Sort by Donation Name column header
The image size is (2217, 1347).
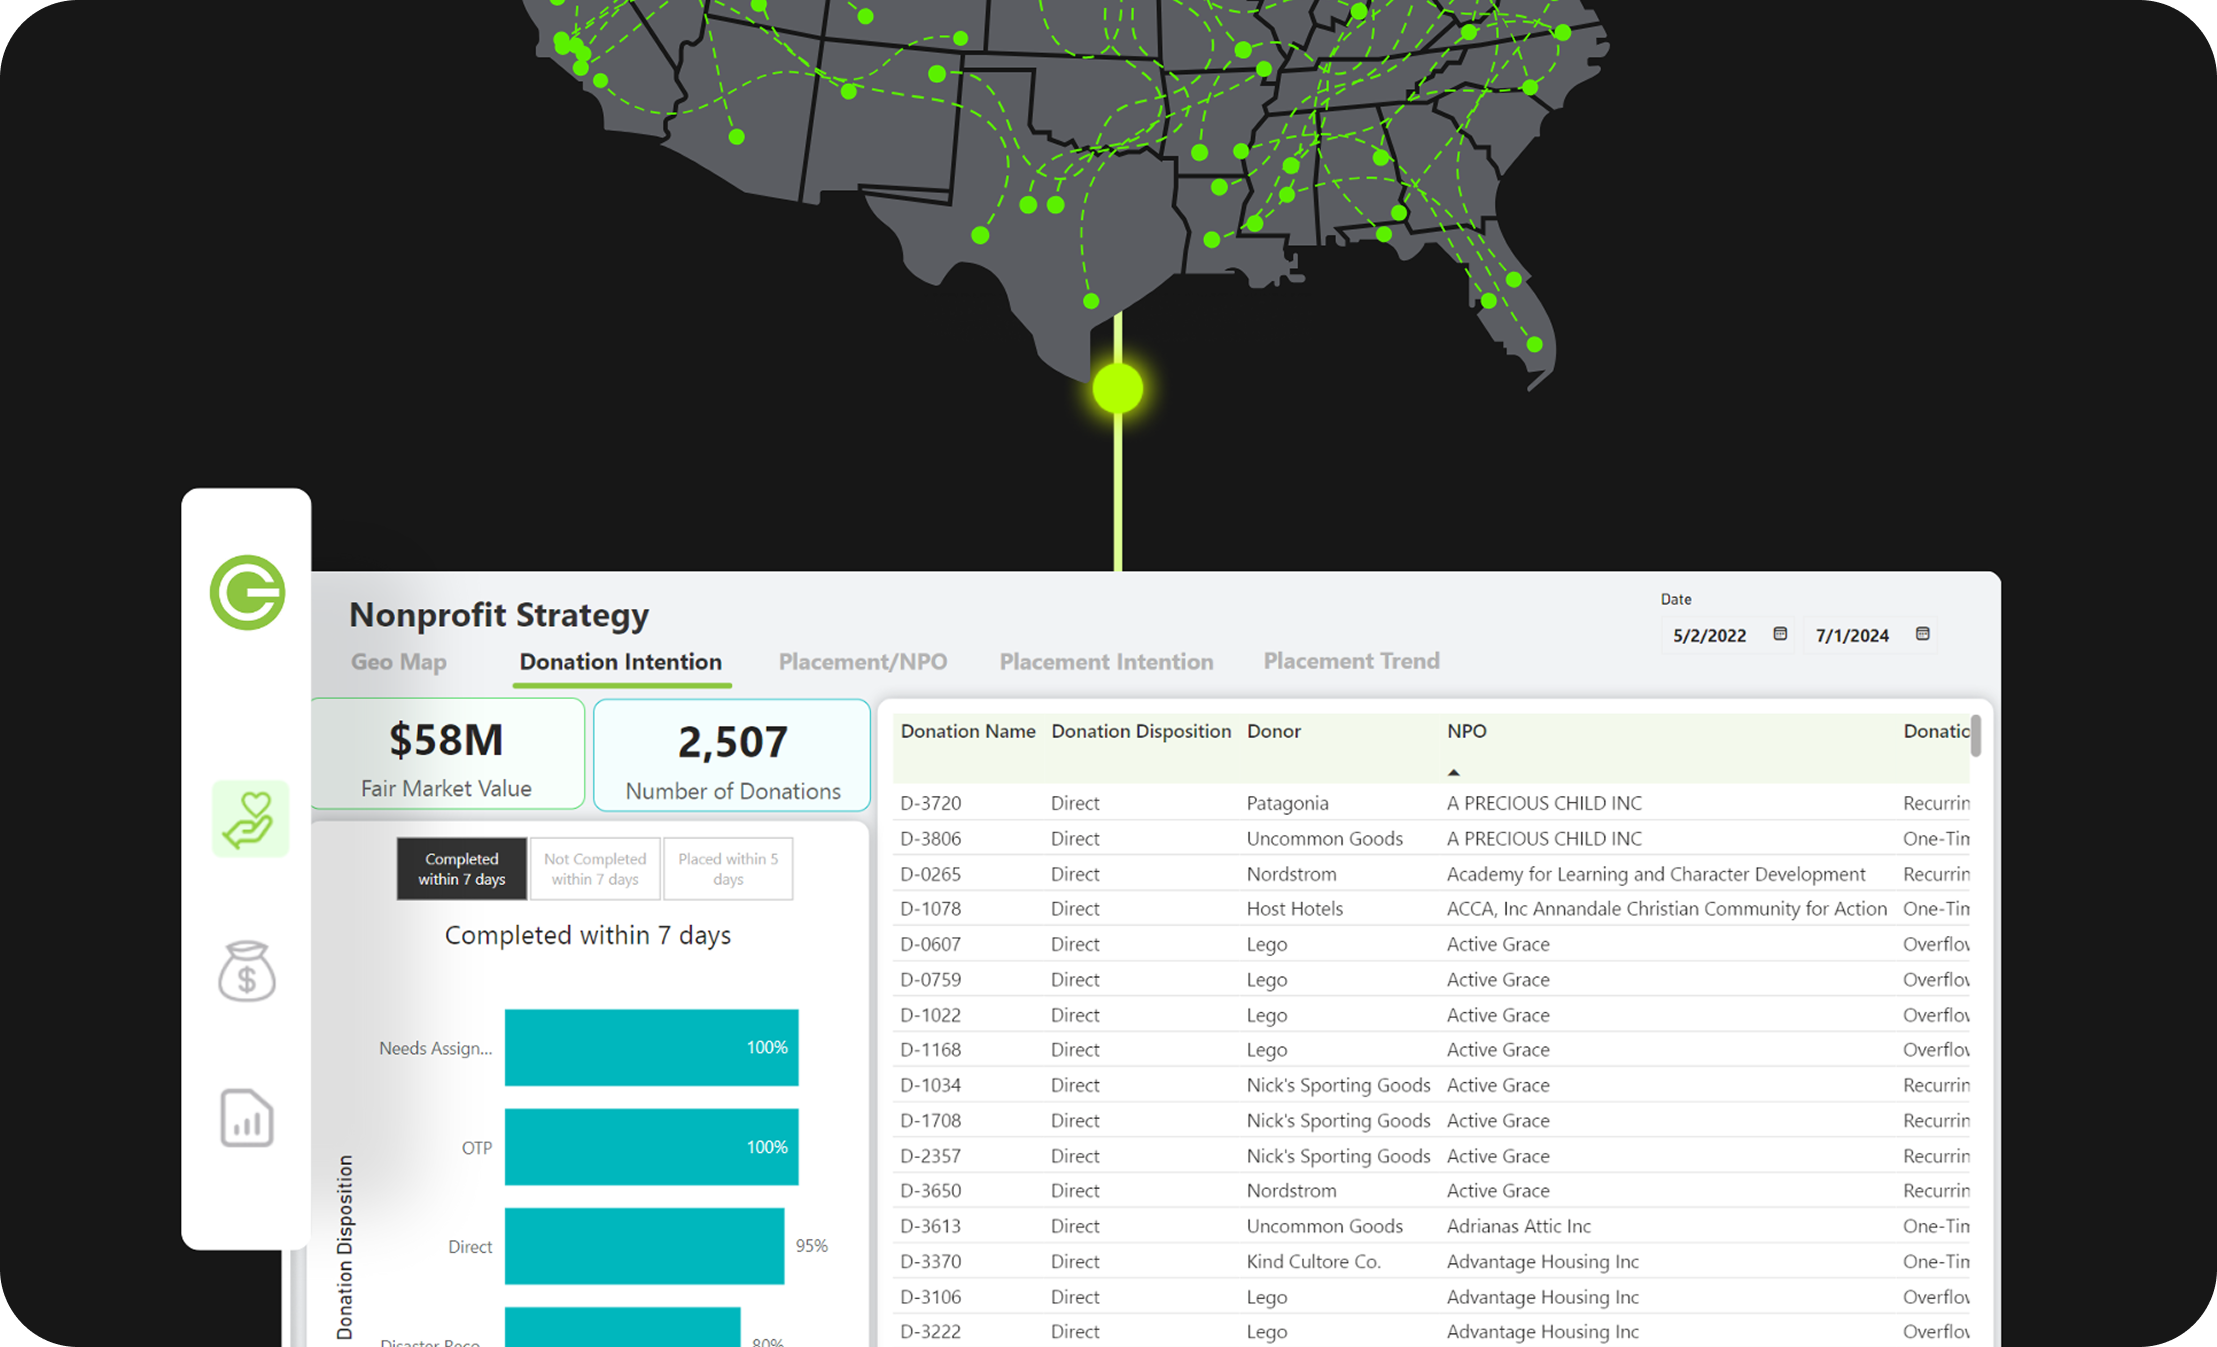click(x=967, y=731)
